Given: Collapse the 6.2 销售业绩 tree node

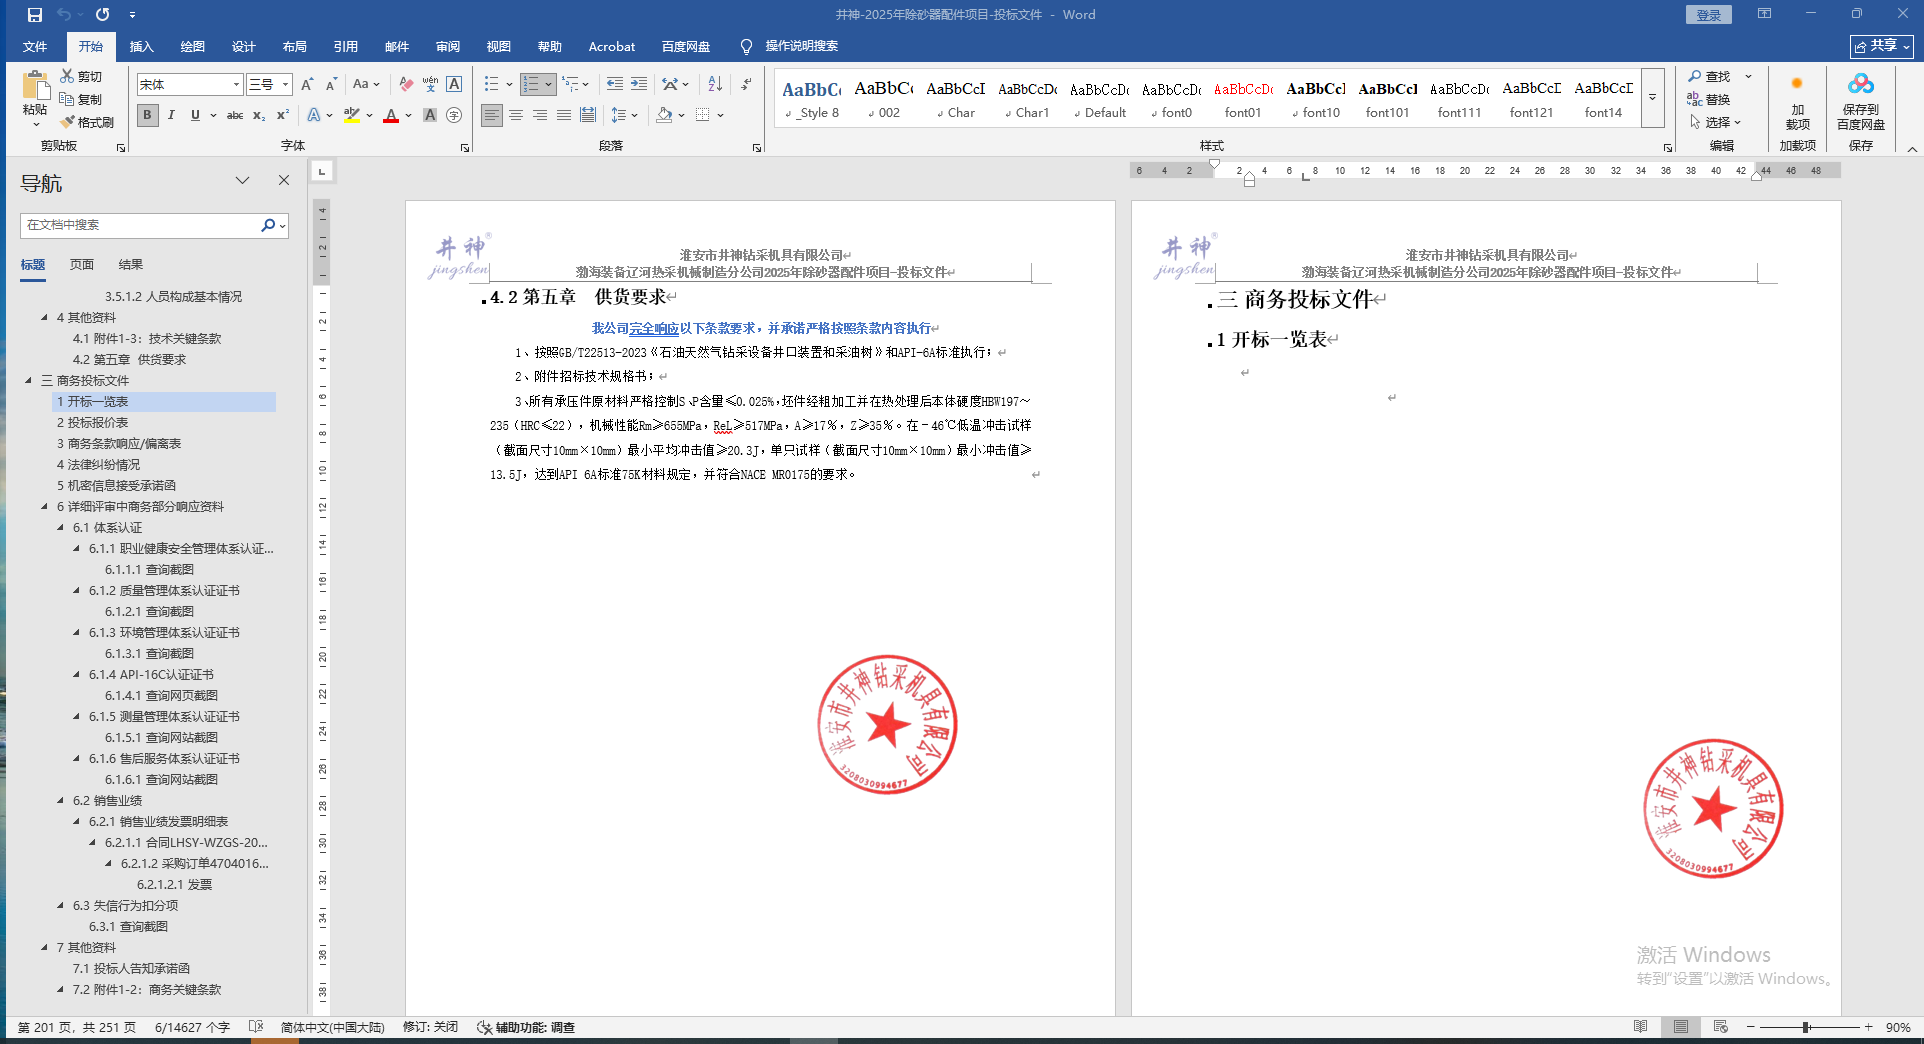Looking at the screenshot, I should pos(61,800).
